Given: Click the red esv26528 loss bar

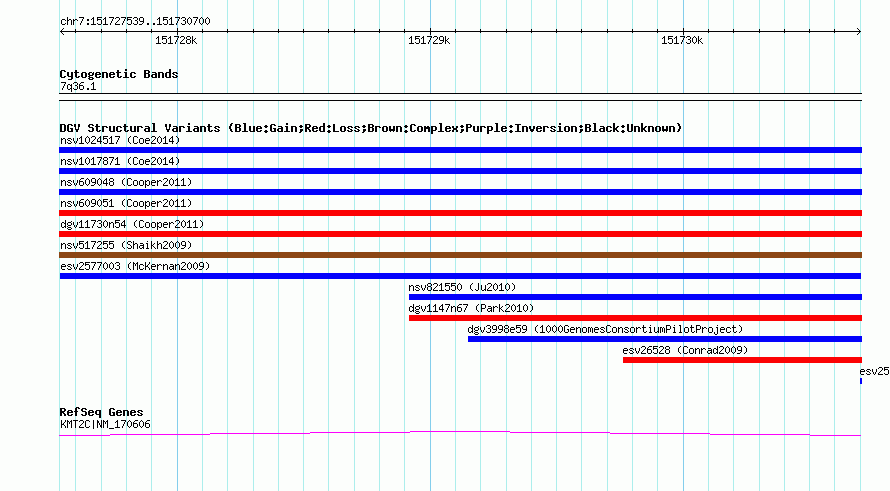Looking at the screenshot, I should point(742,360).
